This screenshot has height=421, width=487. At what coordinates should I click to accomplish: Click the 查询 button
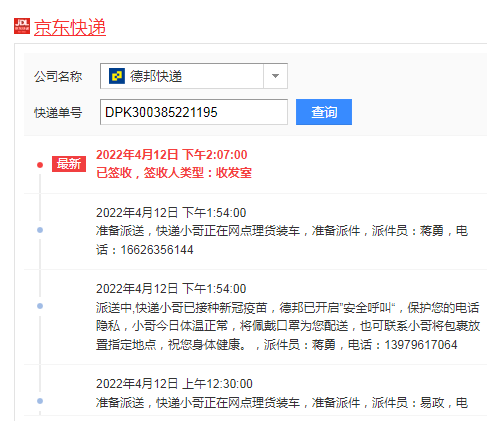(x=324, y=112)
